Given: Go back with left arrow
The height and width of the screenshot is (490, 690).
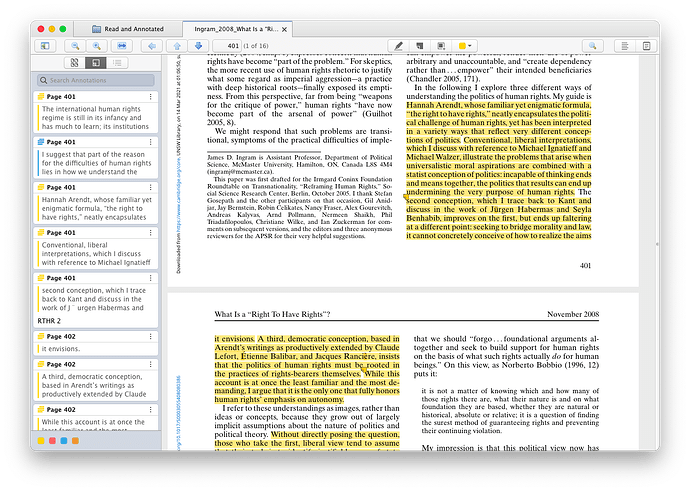Looking at the screenshot, I should pyautogui.click(x=152, y=46).
